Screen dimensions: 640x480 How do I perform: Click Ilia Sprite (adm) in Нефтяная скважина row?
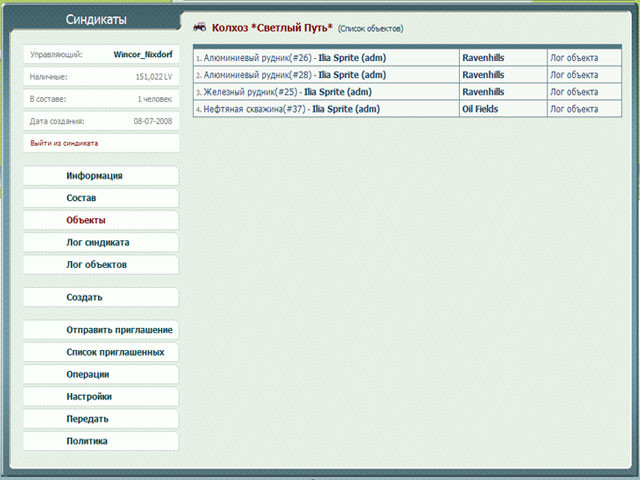(346, 109)
